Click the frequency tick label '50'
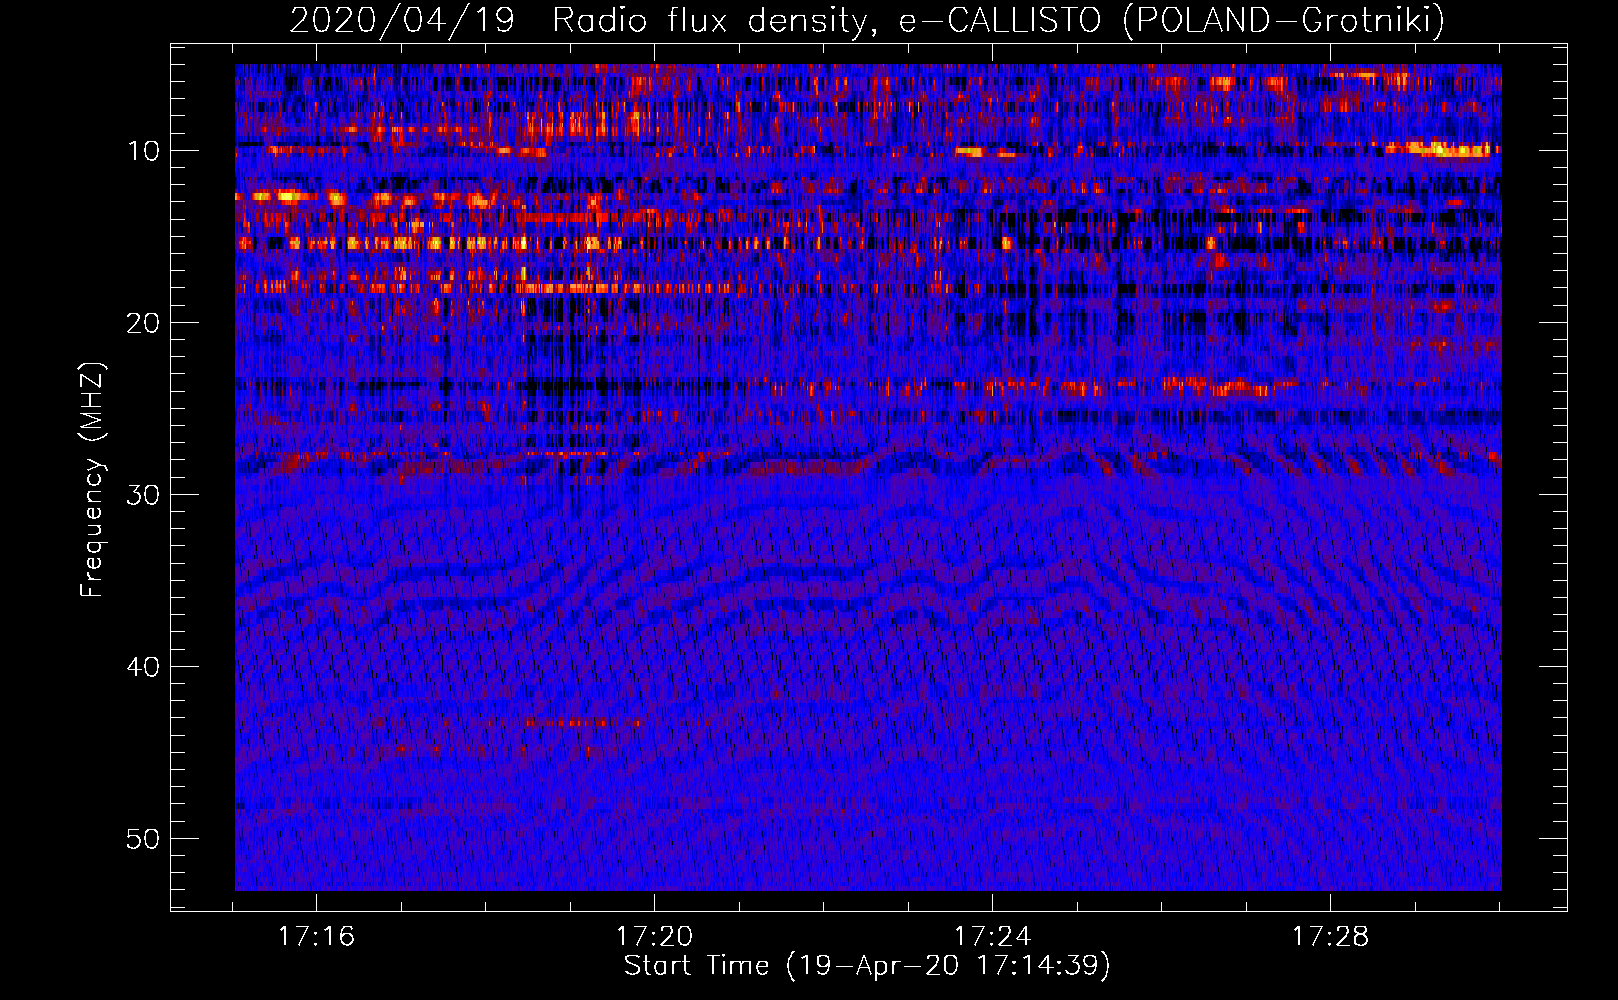 tap(144, 839)
